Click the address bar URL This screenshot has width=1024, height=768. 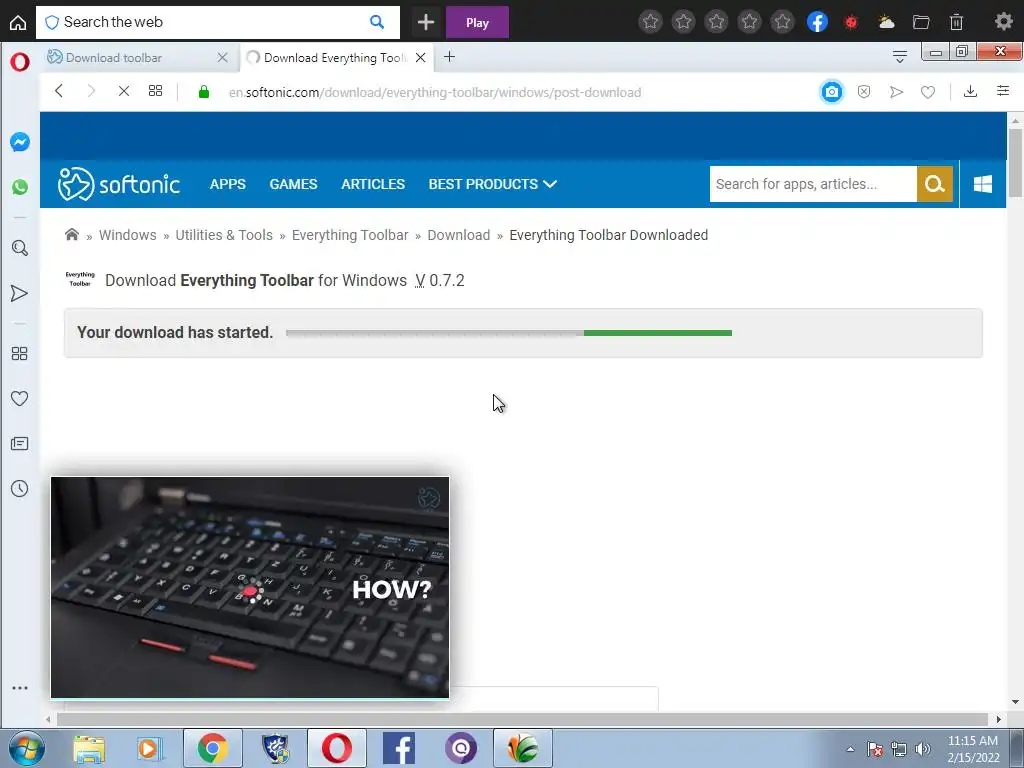coord(435,92)
